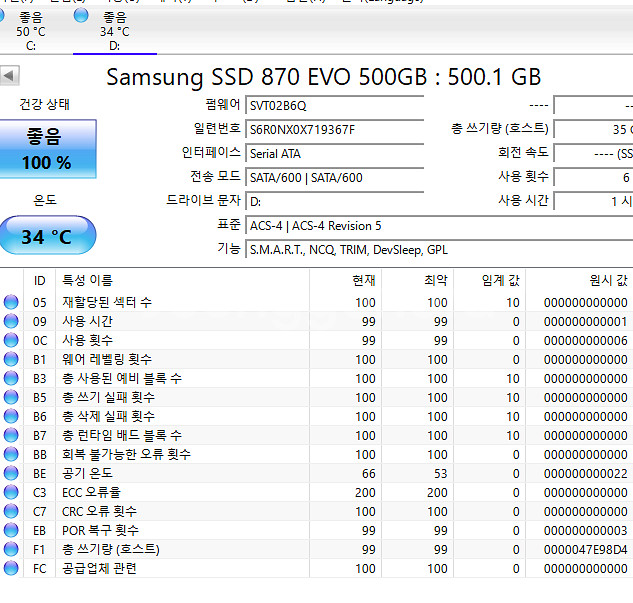The image size is (633, 603).
Task: Click raw value 000000000003 in EB row
Action: 585,530
